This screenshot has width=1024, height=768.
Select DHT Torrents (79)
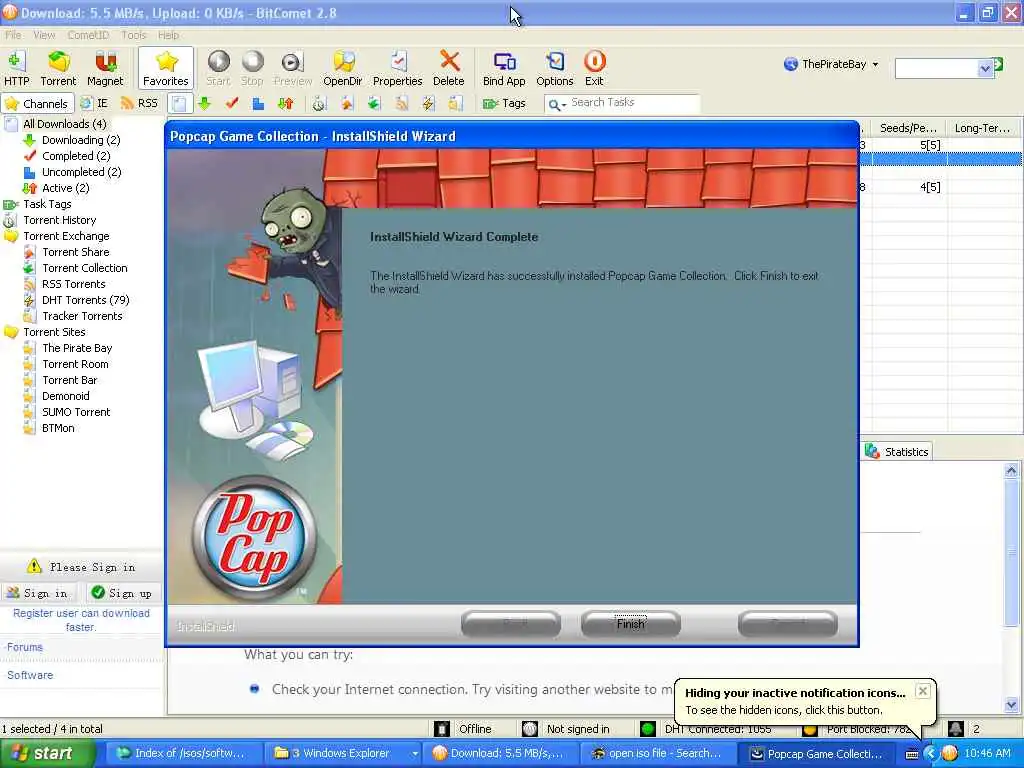point(86,300)
